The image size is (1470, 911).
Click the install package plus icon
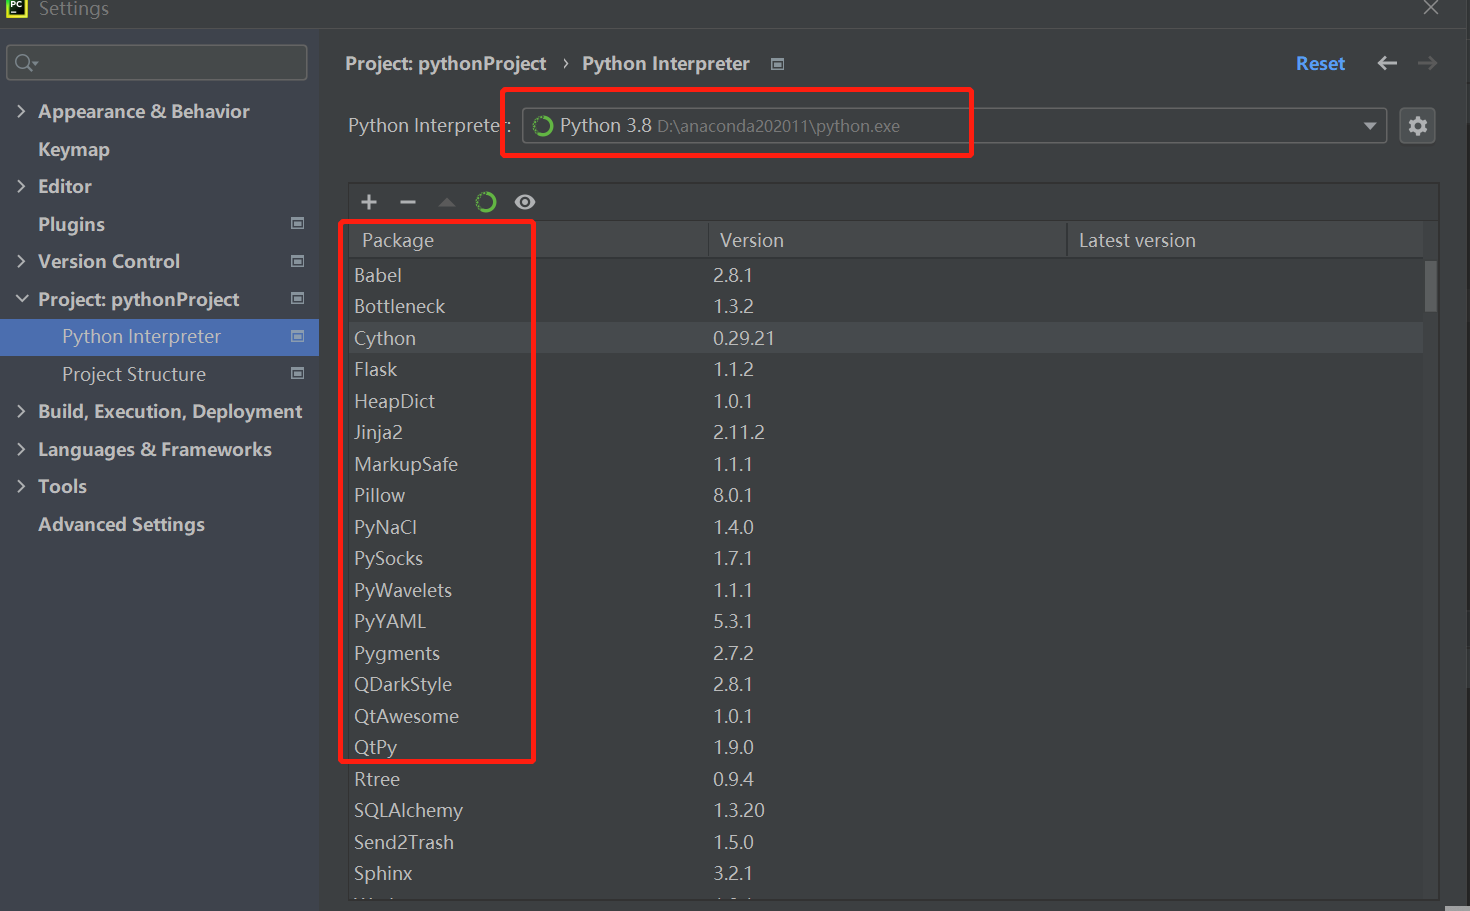369,202
